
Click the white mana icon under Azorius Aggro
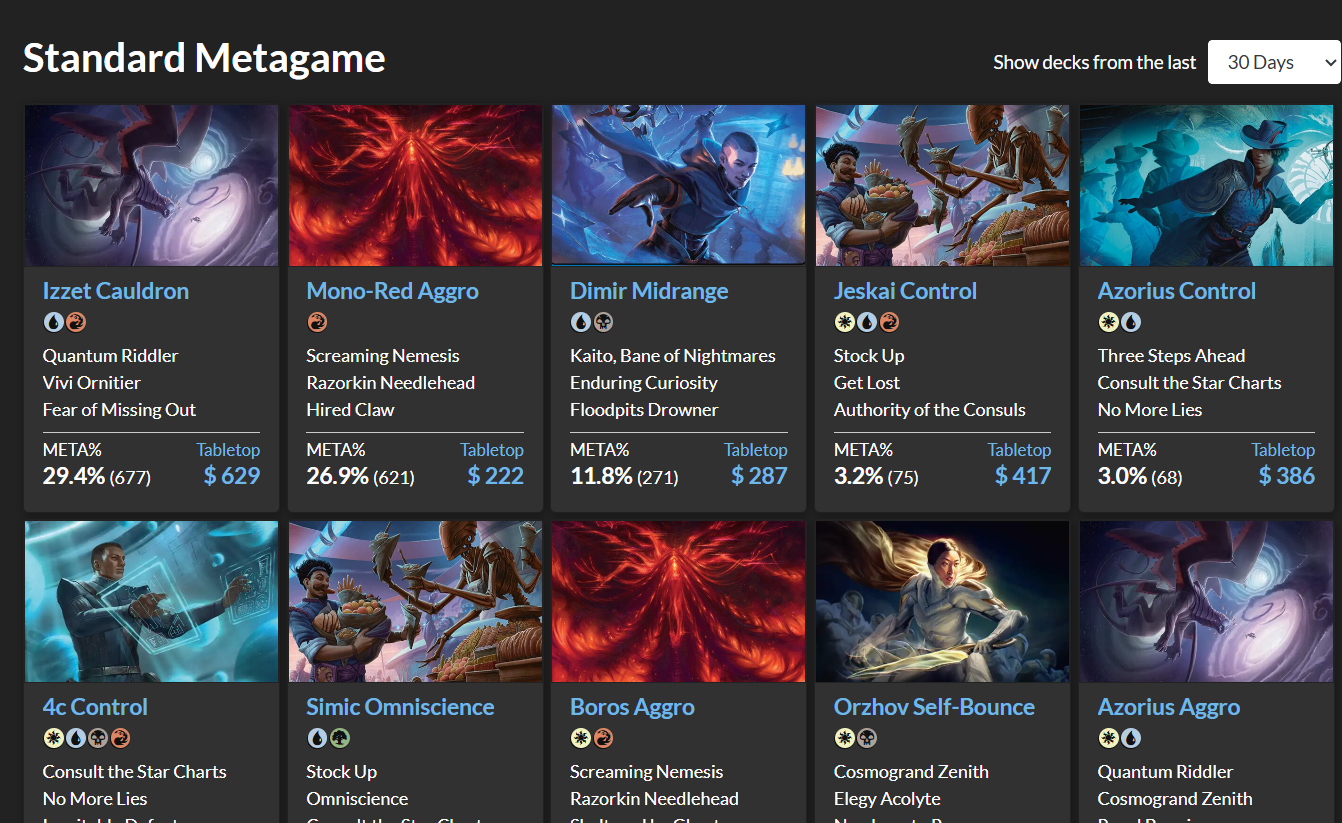[1107, 738]
